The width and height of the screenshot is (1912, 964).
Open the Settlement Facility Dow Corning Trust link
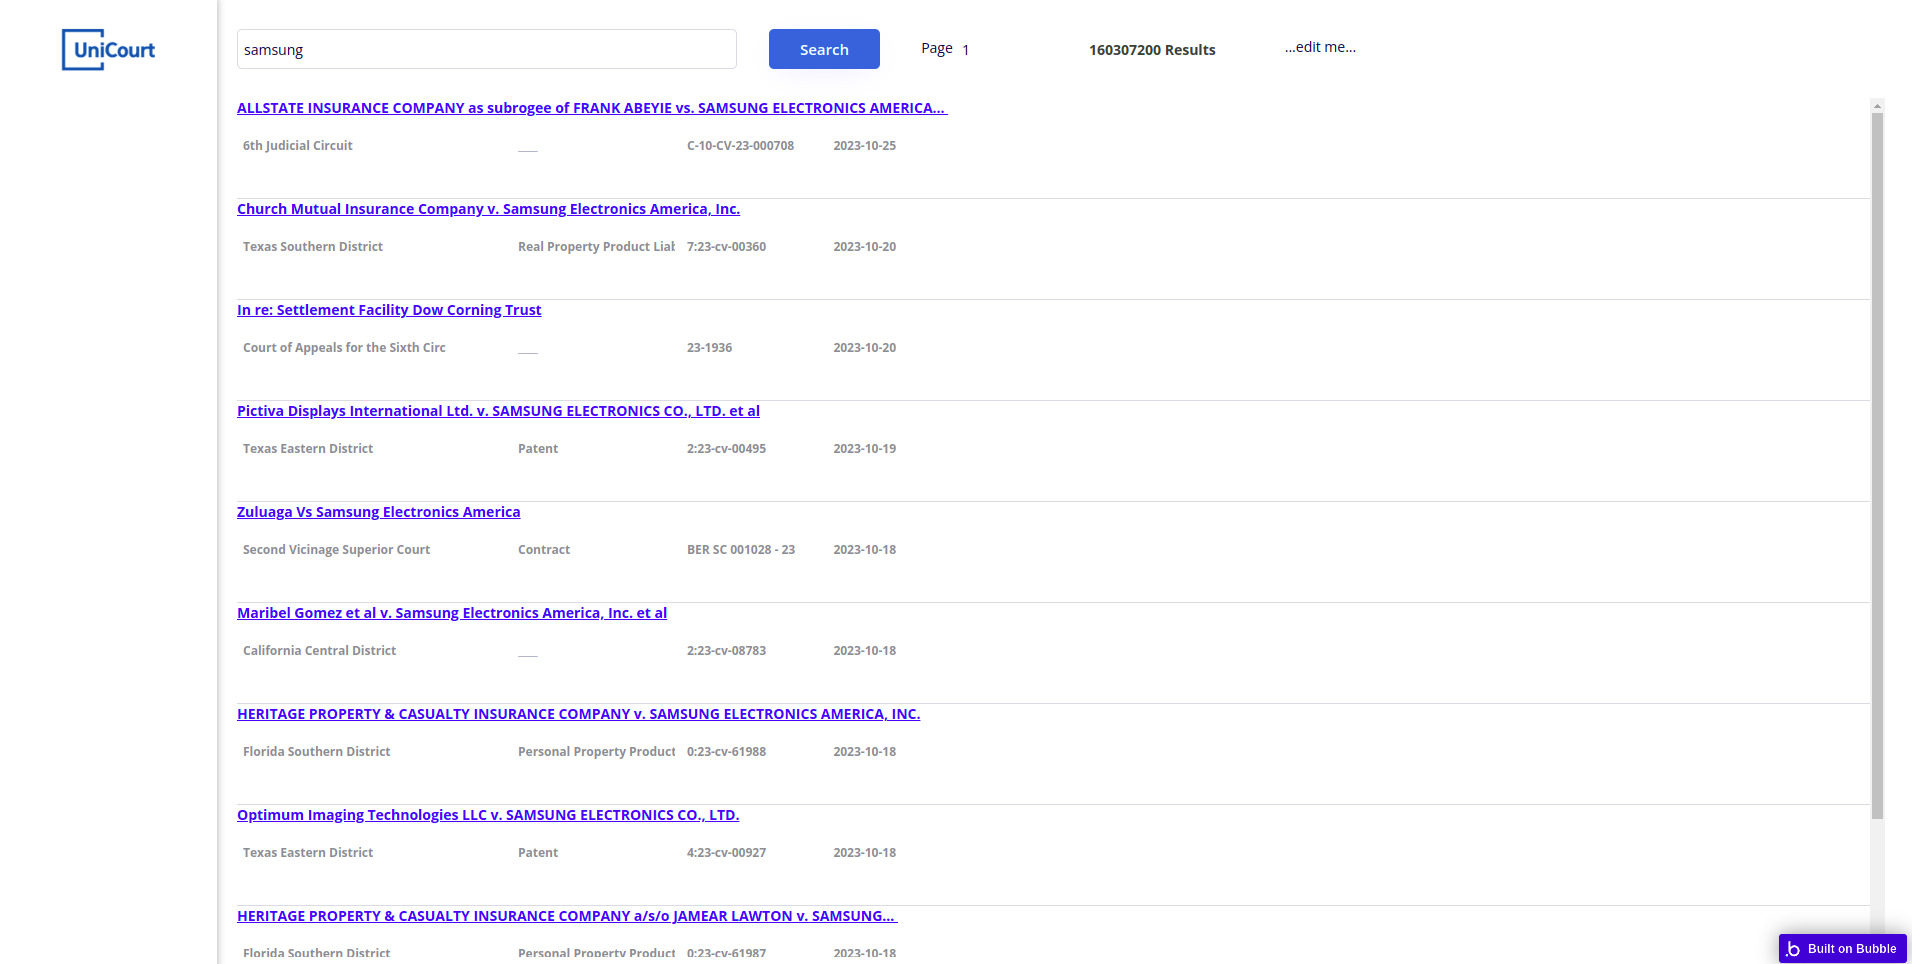(x=389, y=310)
